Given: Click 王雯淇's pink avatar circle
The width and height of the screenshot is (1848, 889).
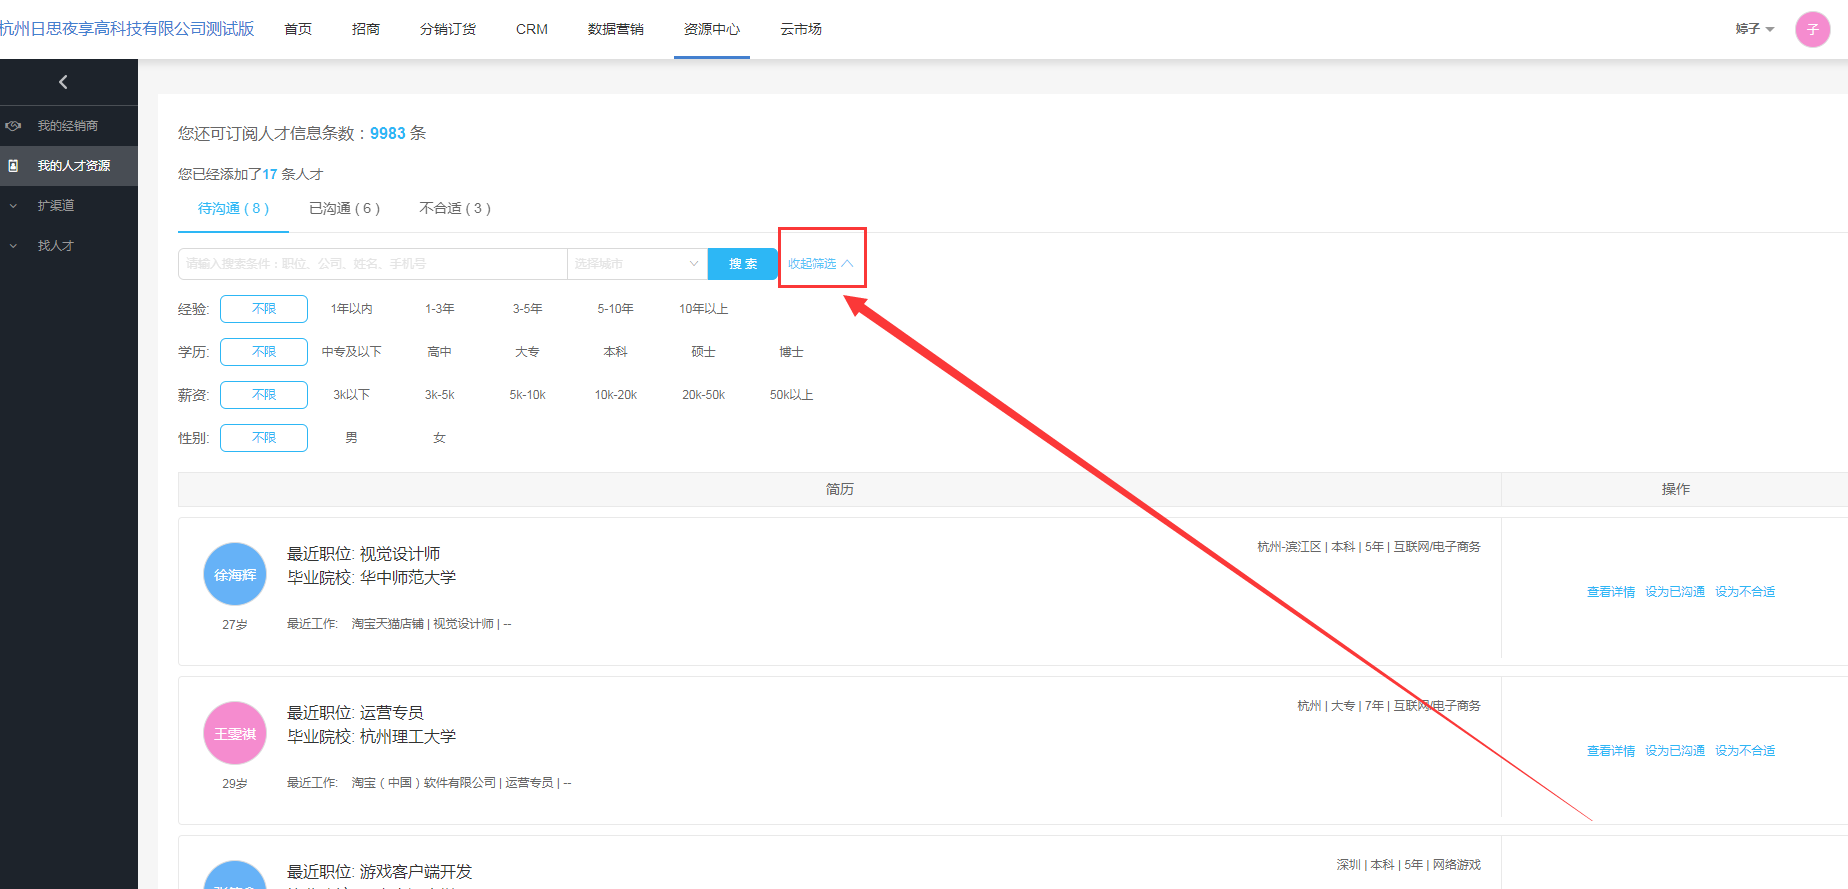Looking at the screenshot, I should coord(235,733).
